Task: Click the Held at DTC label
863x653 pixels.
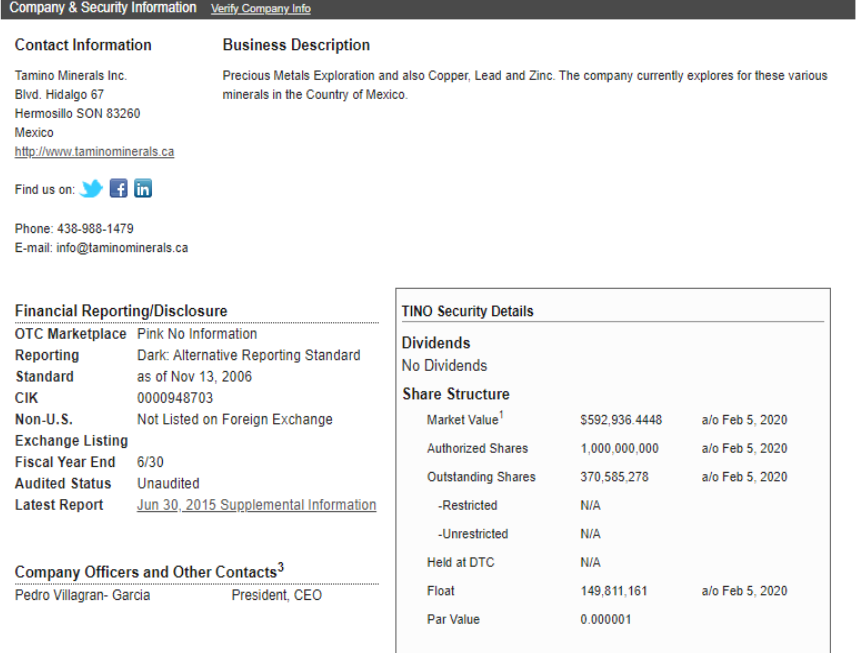Action: coord(461,563)
